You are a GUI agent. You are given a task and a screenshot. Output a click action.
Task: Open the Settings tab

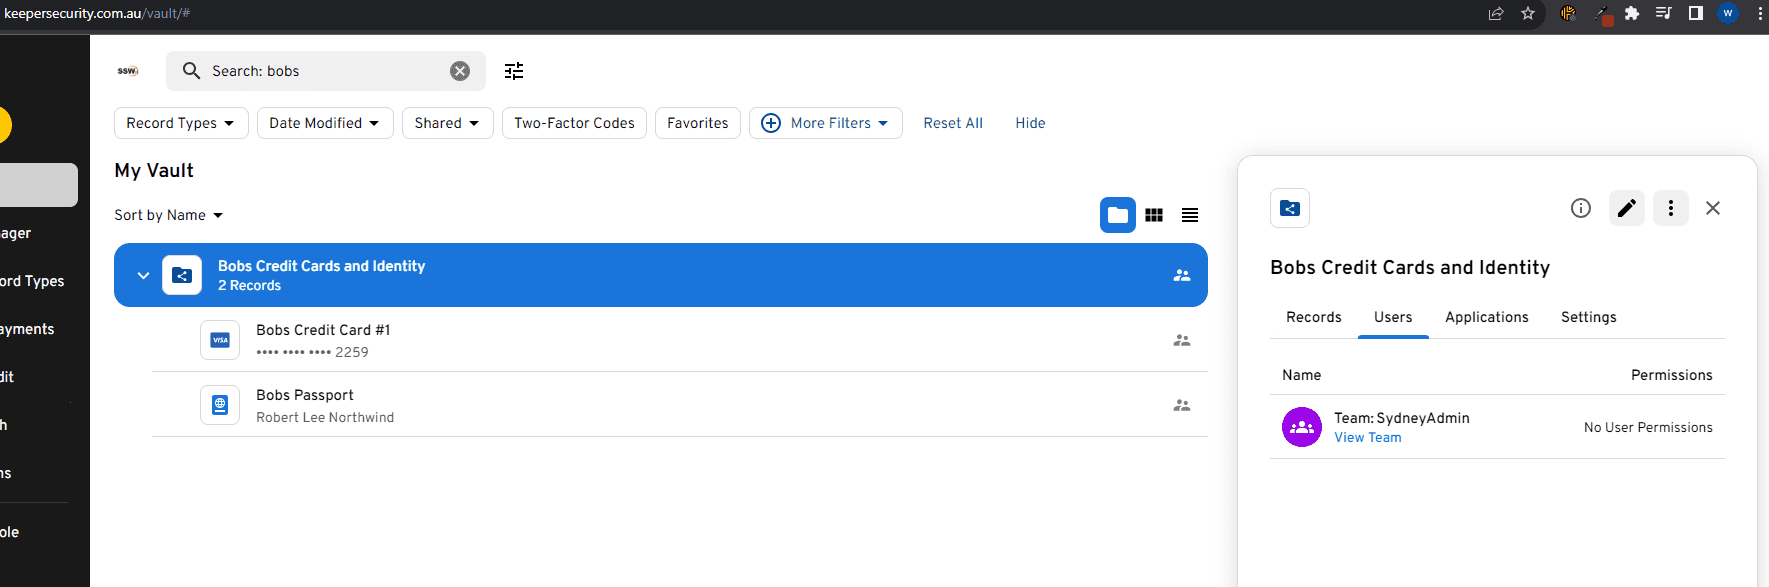click(1588, 317)
